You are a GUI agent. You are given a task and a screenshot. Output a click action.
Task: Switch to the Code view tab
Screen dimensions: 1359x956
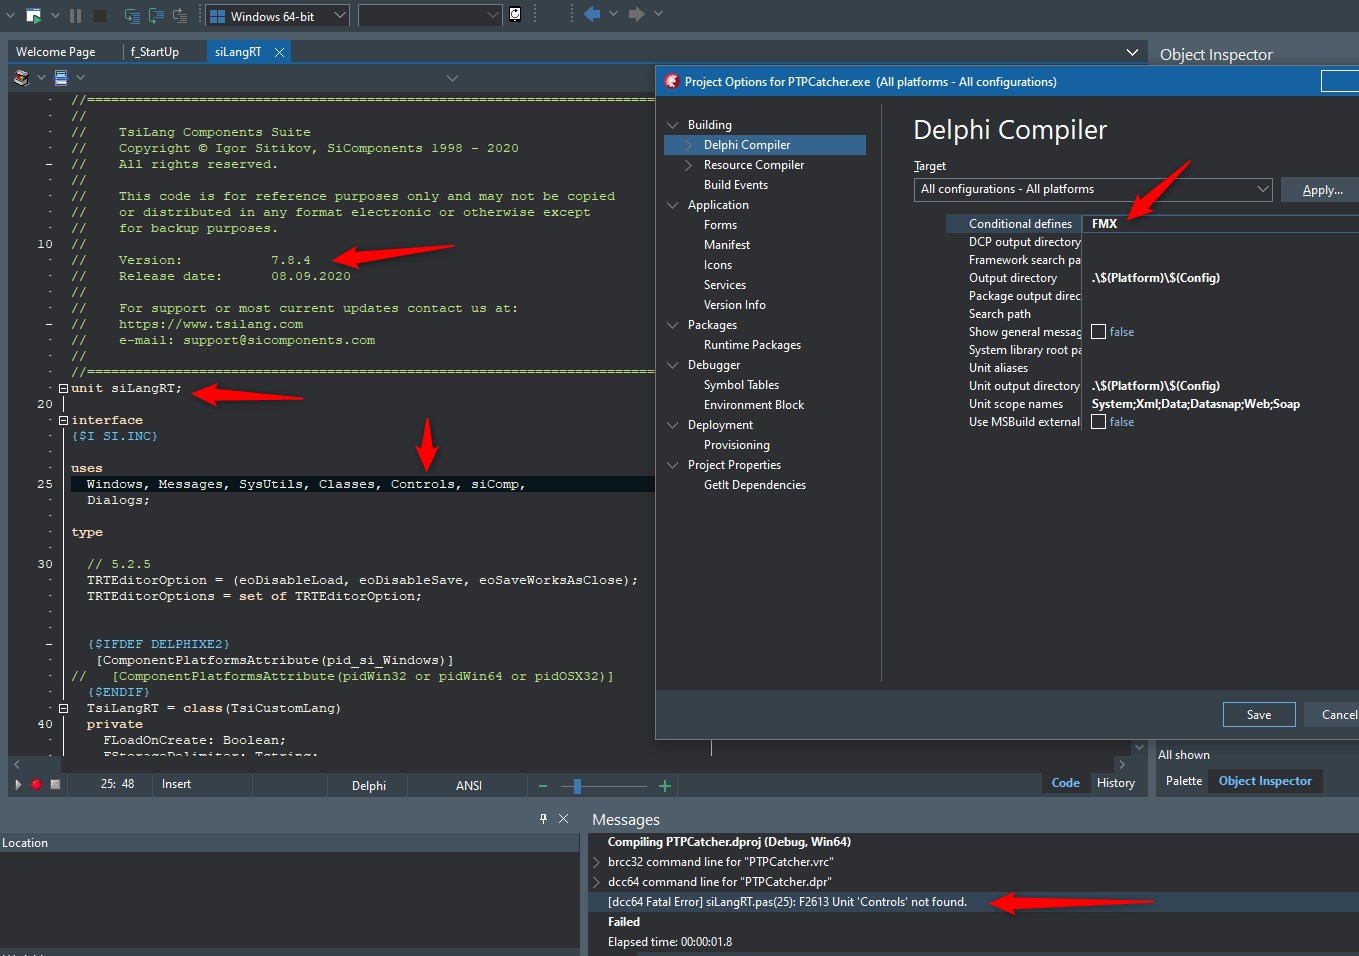pyautogui.click(x=1066, y=783)
